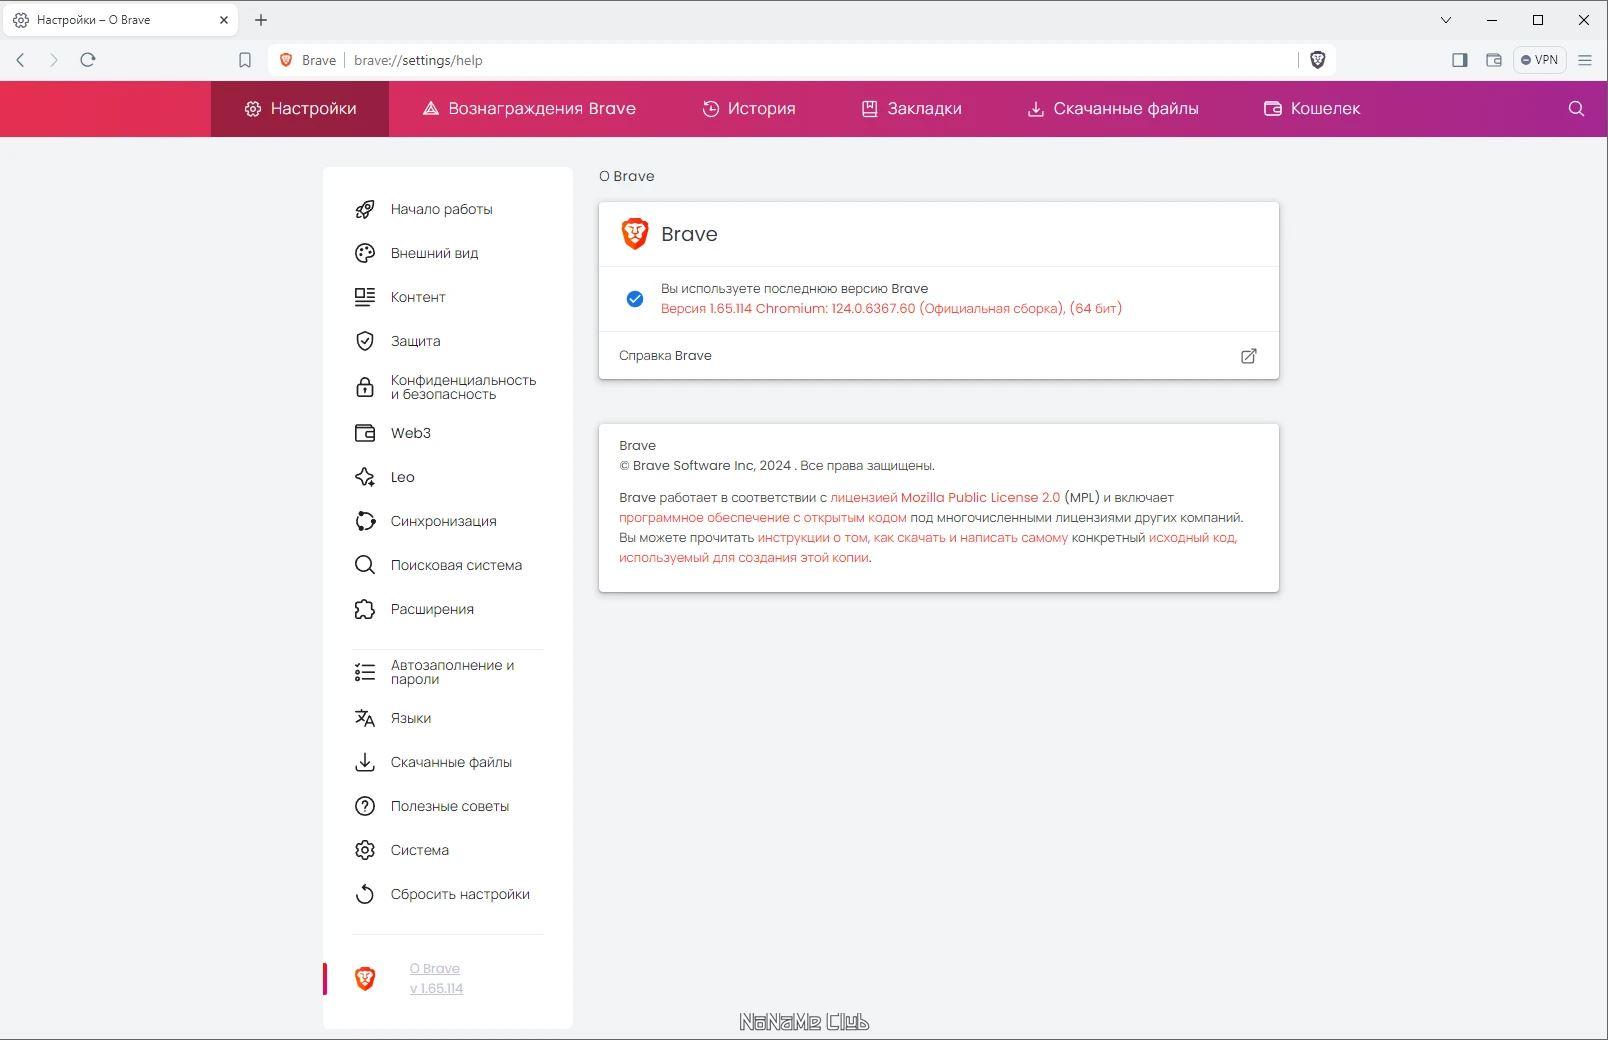The height and width of the screenshot is (1040, 1608).
Task: Open the Скачанные файлы top tab
Action: tap(1113, 109)
